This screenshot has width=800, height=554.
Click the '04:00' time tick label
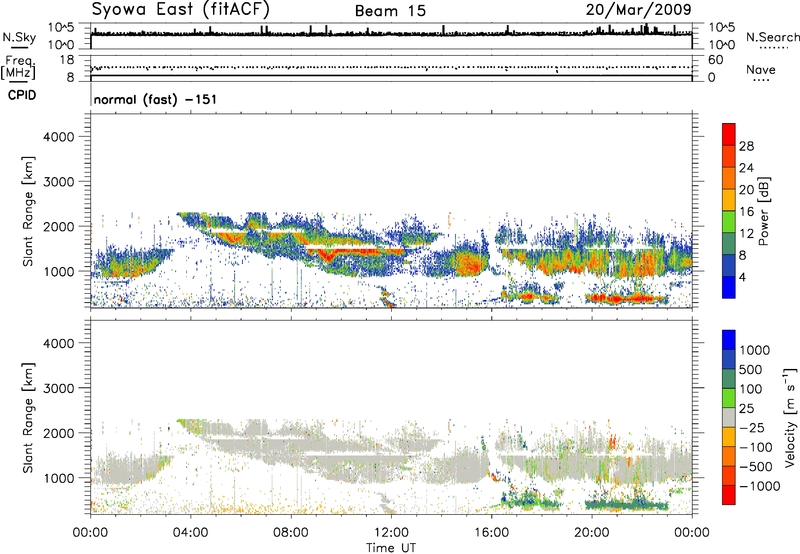tap(190, 533)
